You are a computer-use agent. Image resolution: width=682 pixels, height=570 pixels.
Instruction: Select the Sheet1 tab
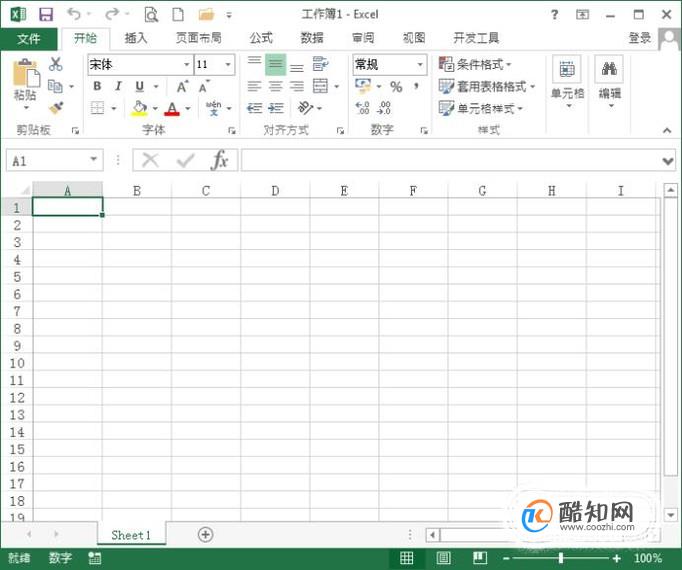131,535
